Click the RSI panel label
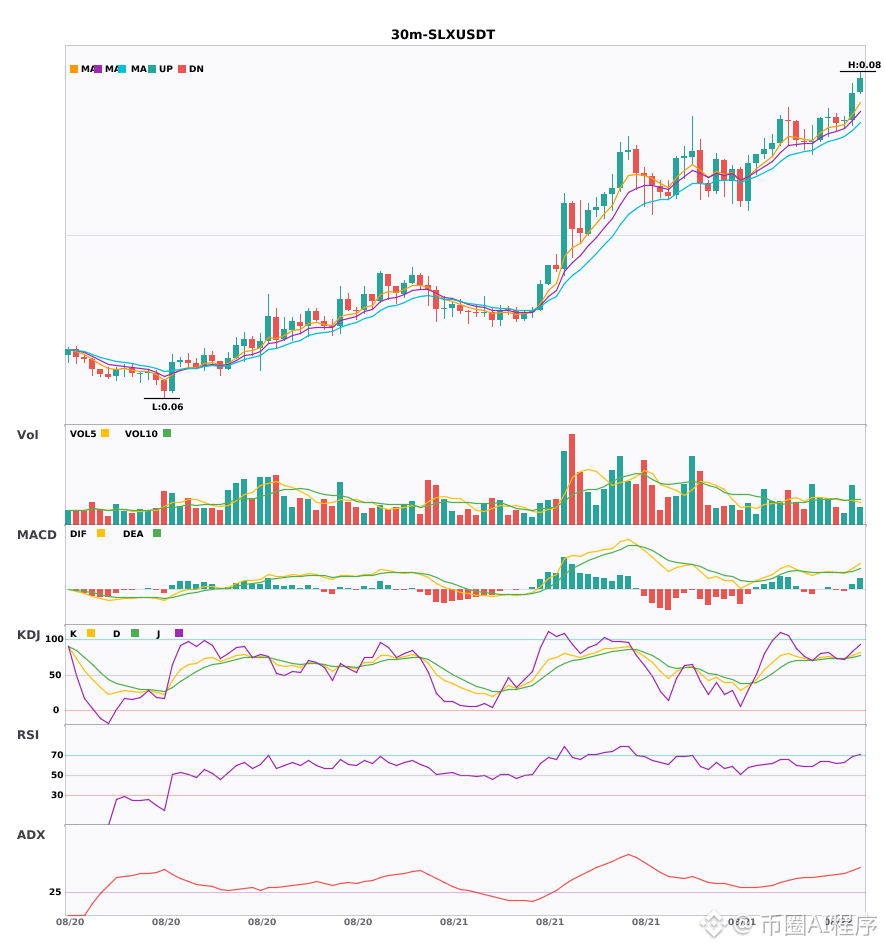The image size is (885, 950). [x=28, y=735]
